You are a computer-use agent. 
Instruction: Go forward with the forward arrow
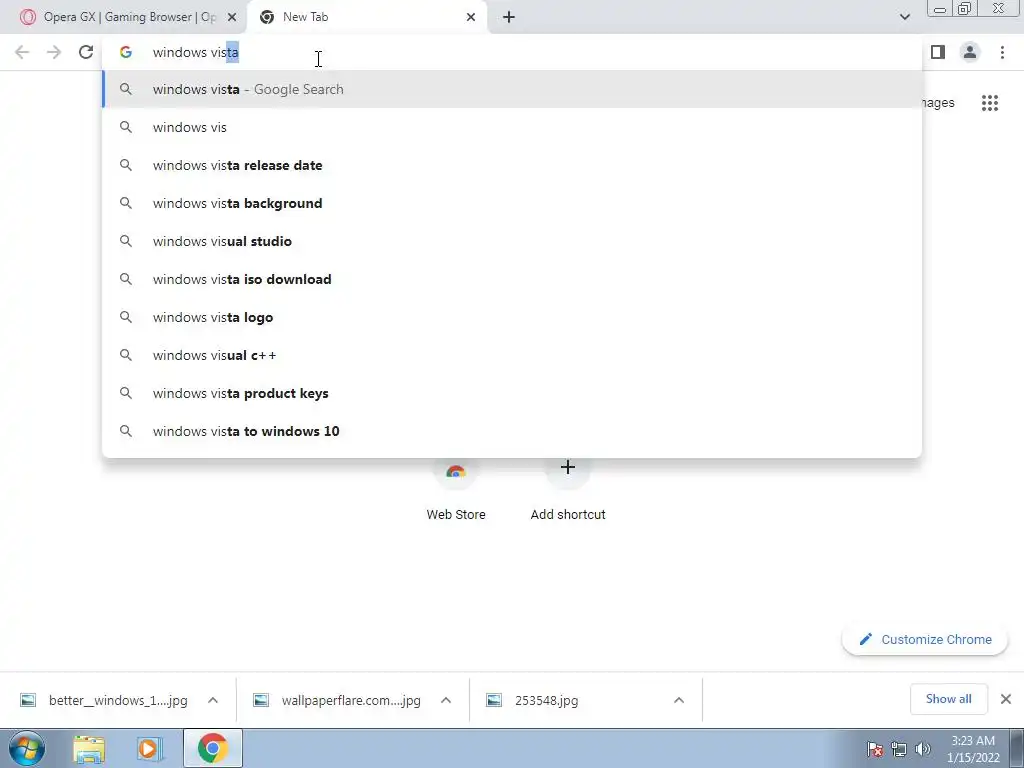(x=54, y=52)
